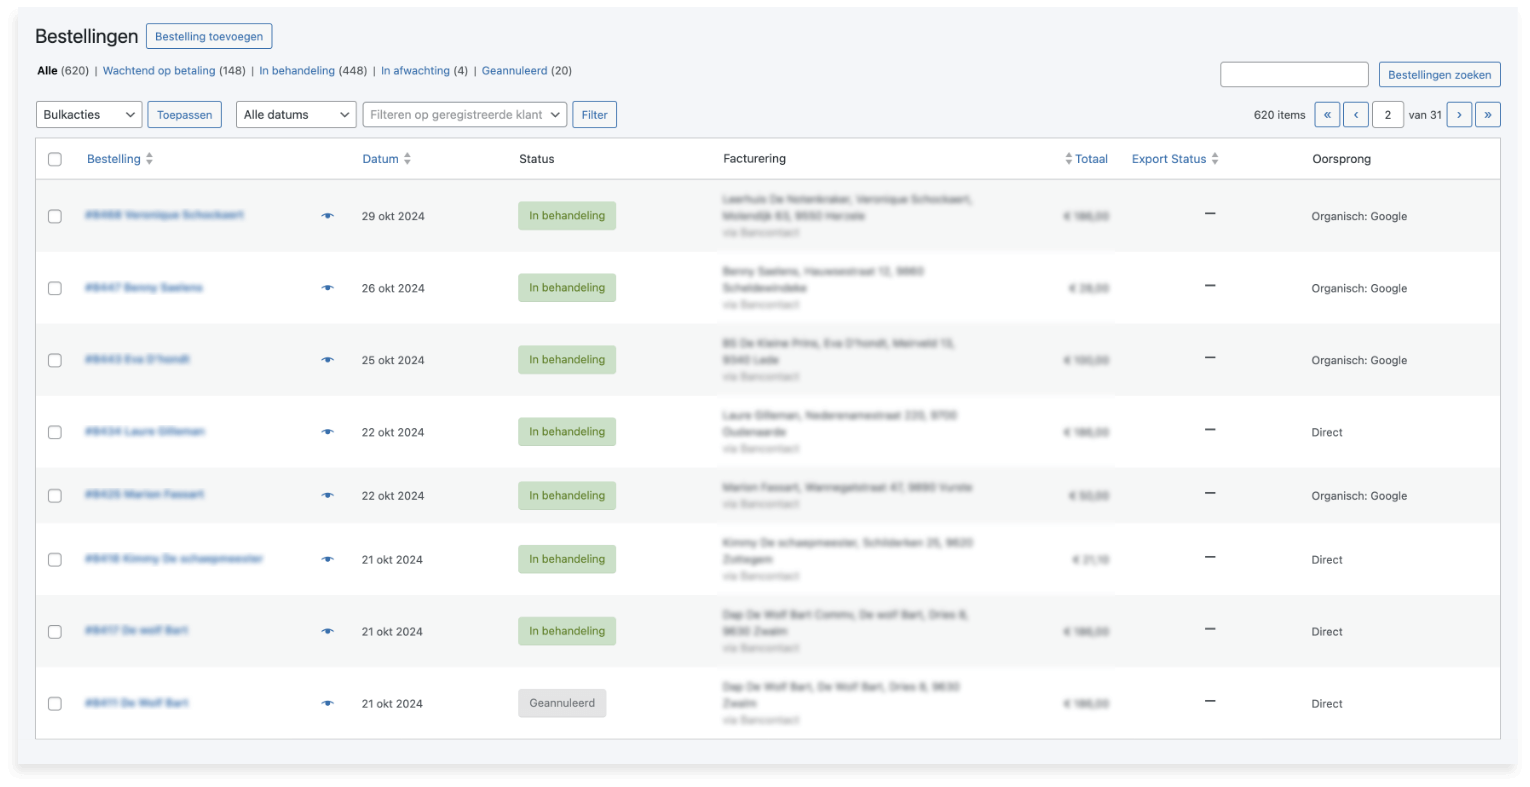Image resolution: width=1530 pixels, height=787 pixels.
Task: Check the box on the Geannuleerd order row
Action: (x=55, y=704)
